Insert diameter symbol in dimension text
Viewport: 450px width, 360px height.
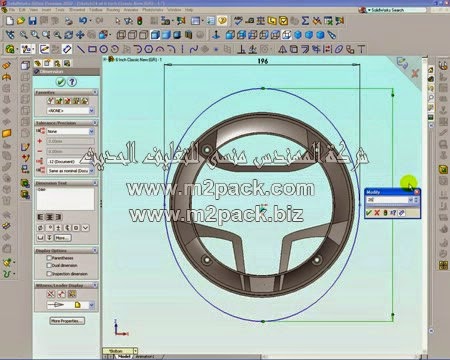tap(40, 228)
